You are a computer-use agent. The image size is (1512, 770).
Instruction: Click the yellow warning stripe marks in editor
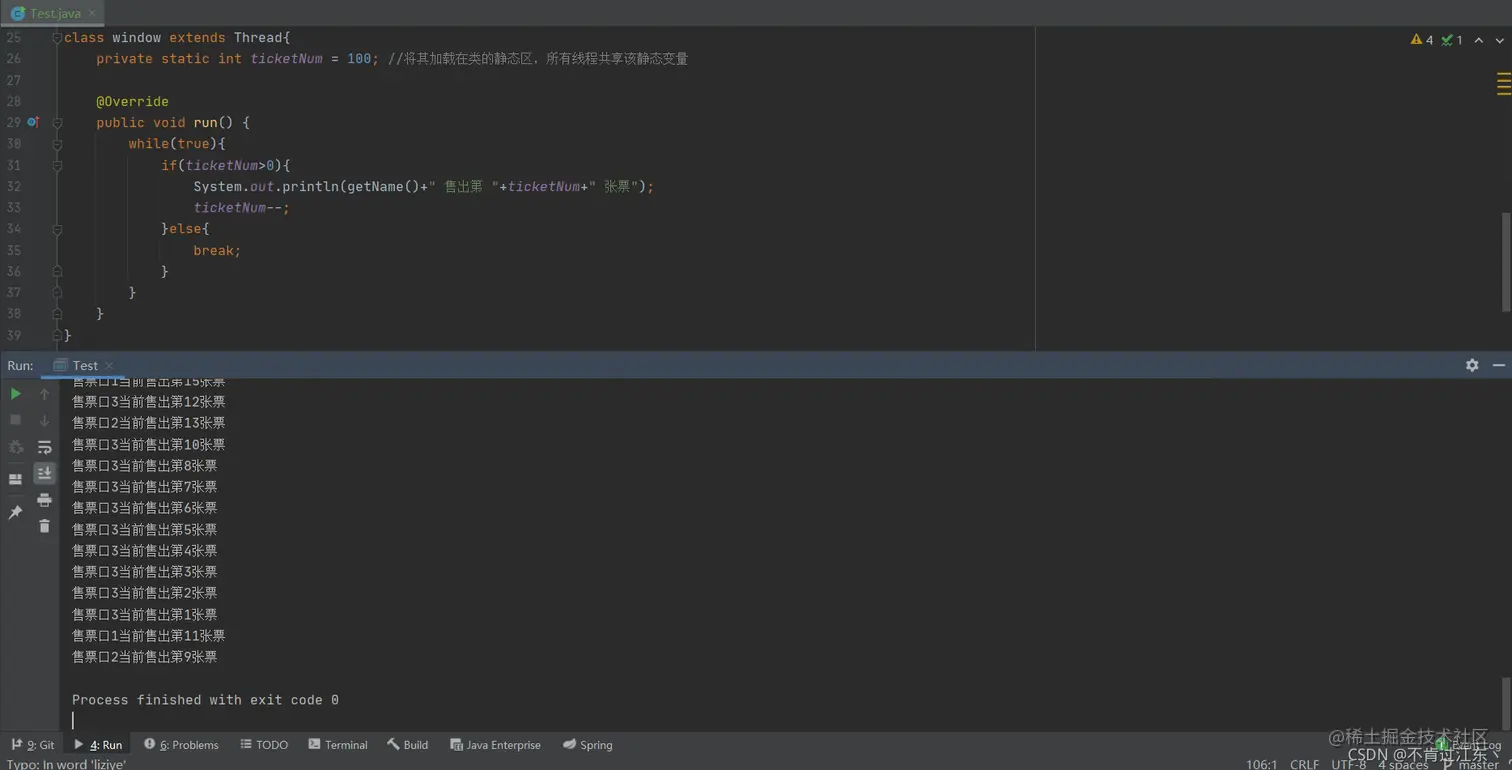click(x=1503, y=84)
